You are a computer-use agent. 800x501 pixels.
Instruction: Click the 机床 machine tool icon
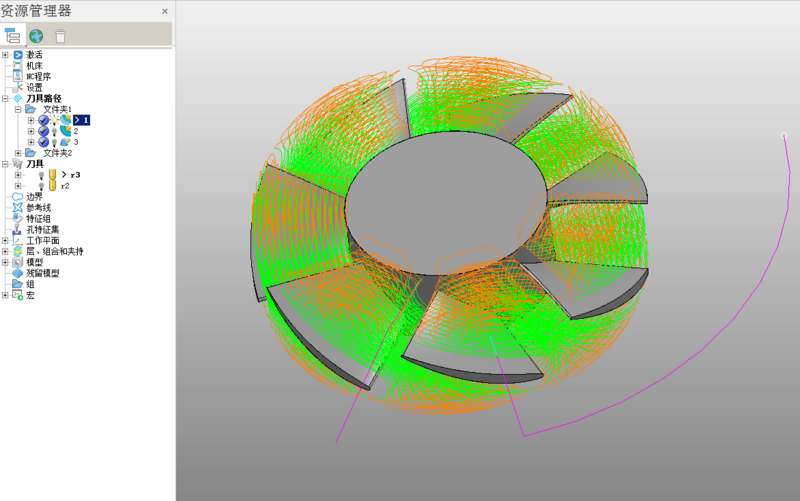pyautogui.click(x=18, y=65)
